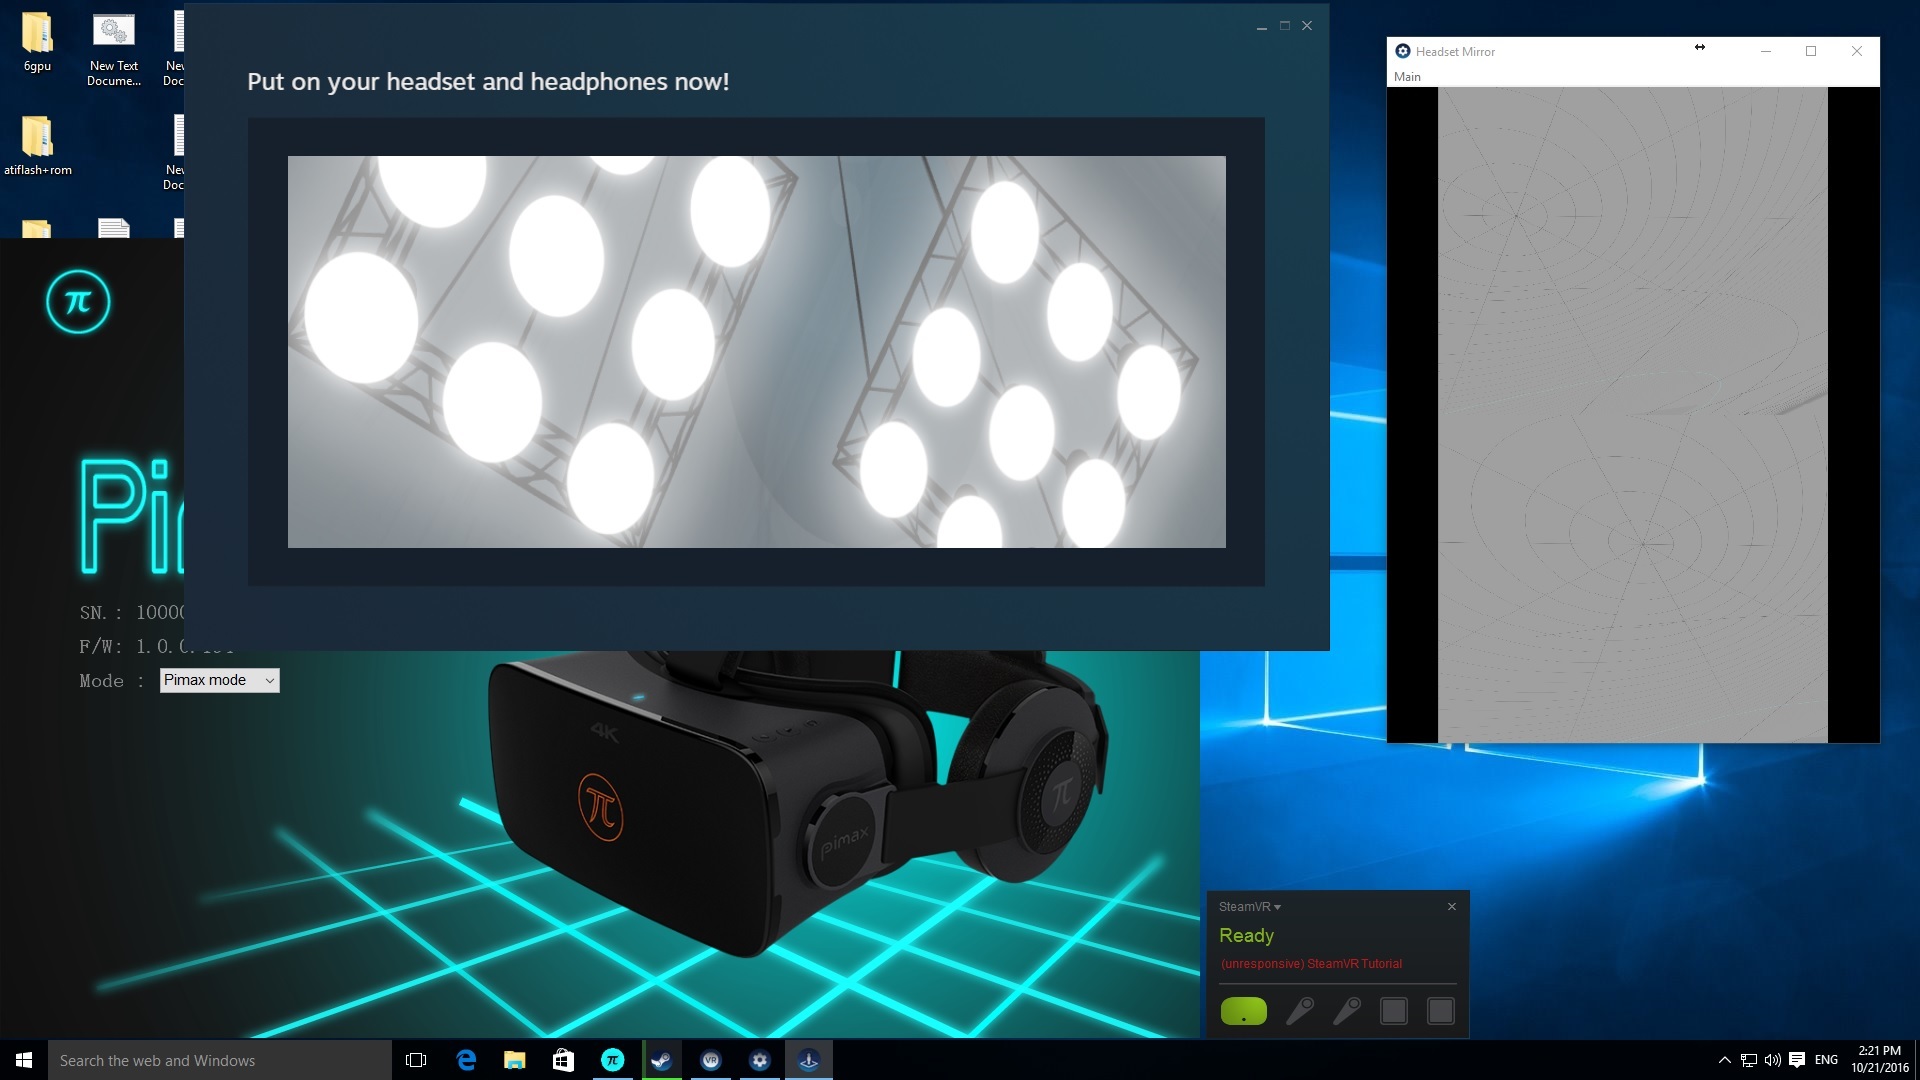Click the green headset status icon in SteamVR

coord(1243,1011)
